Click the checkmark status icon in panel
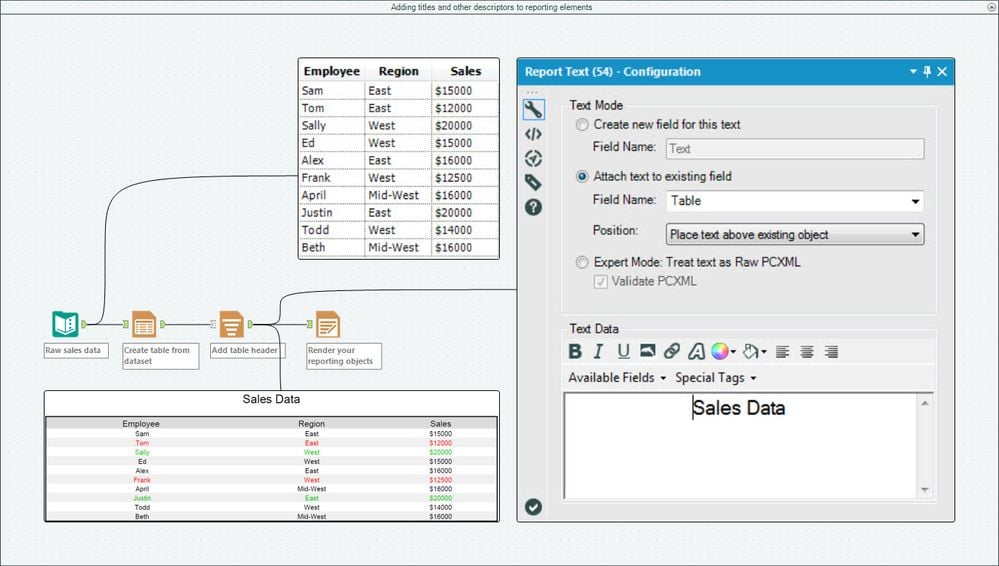The height and width of the screenshot is (566, 999). (x=533, y=507)
